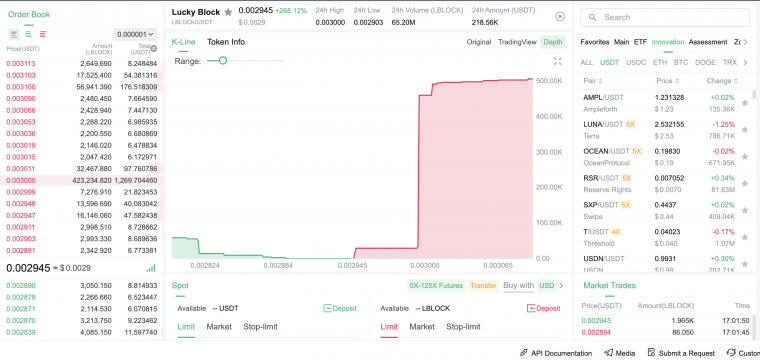Select sell-side Market order tab
The width and height of the screenshot is (760, 361).
click(x=422, y=327)
